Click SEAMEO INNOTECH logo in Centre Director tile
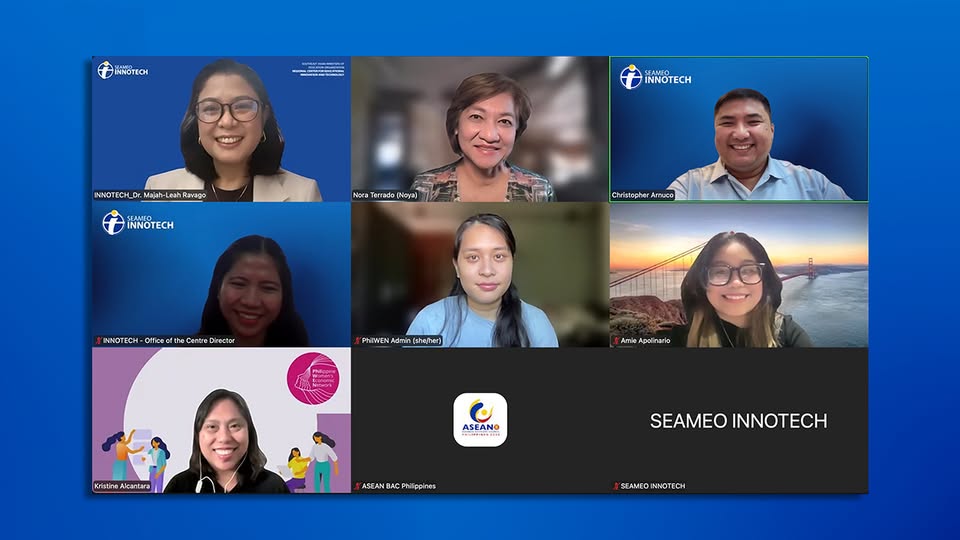 [x=138, y=222]
